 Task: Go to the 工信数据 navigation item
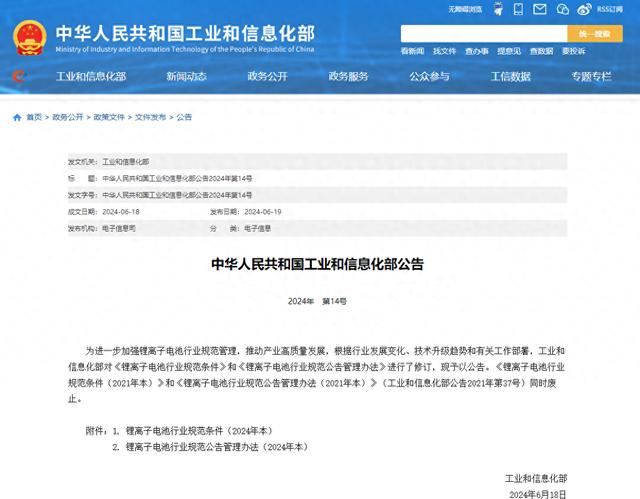tap(510, 77)
